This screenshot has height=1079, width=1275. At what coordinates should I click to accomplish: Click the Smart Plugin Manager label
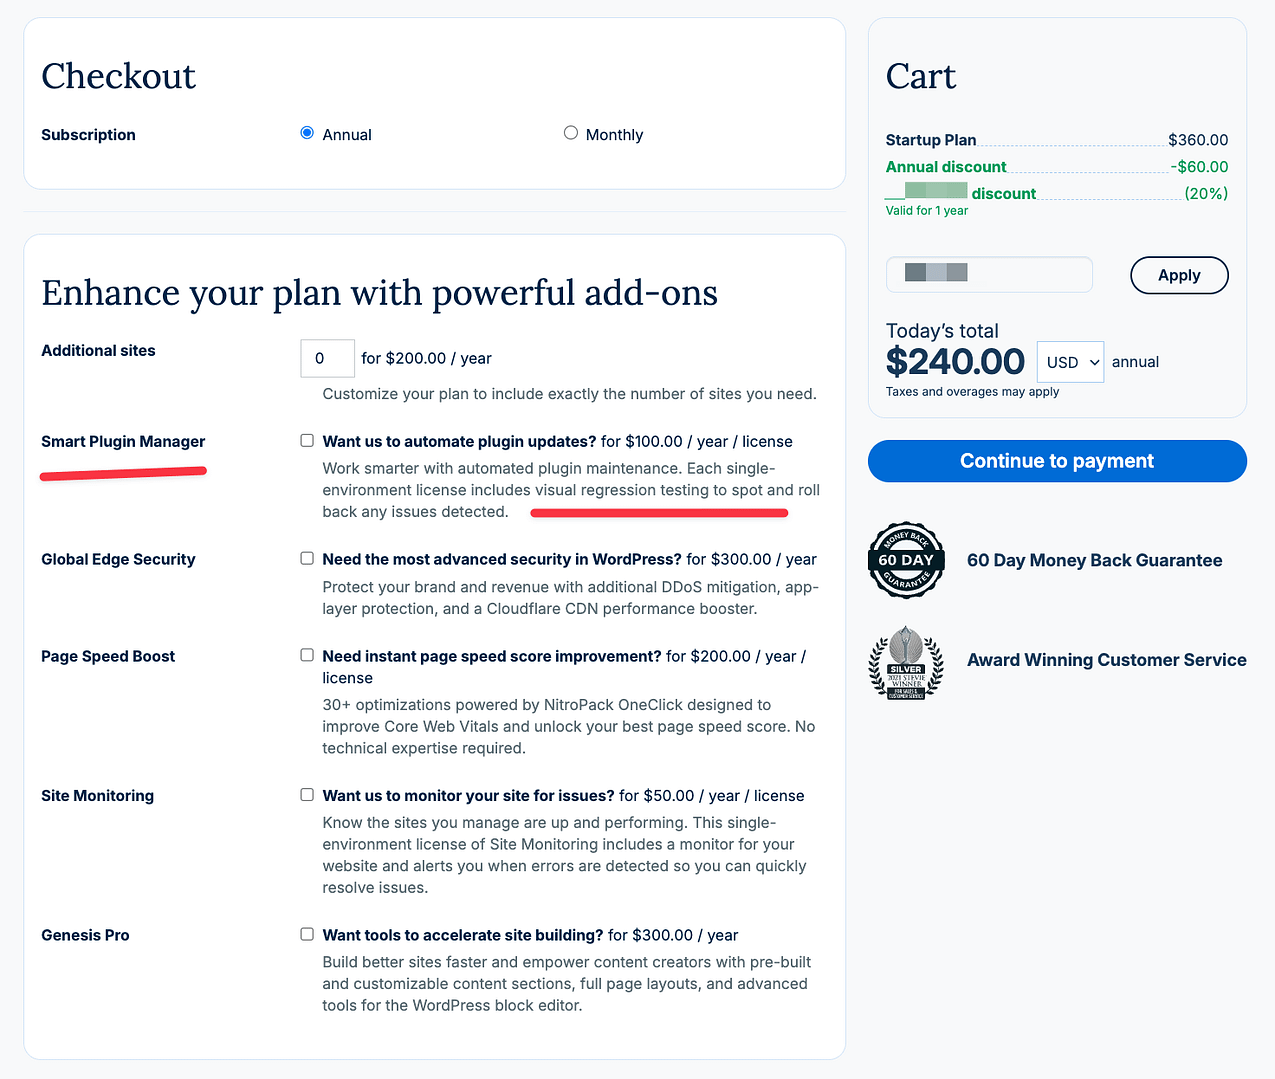tap(123, 442)
